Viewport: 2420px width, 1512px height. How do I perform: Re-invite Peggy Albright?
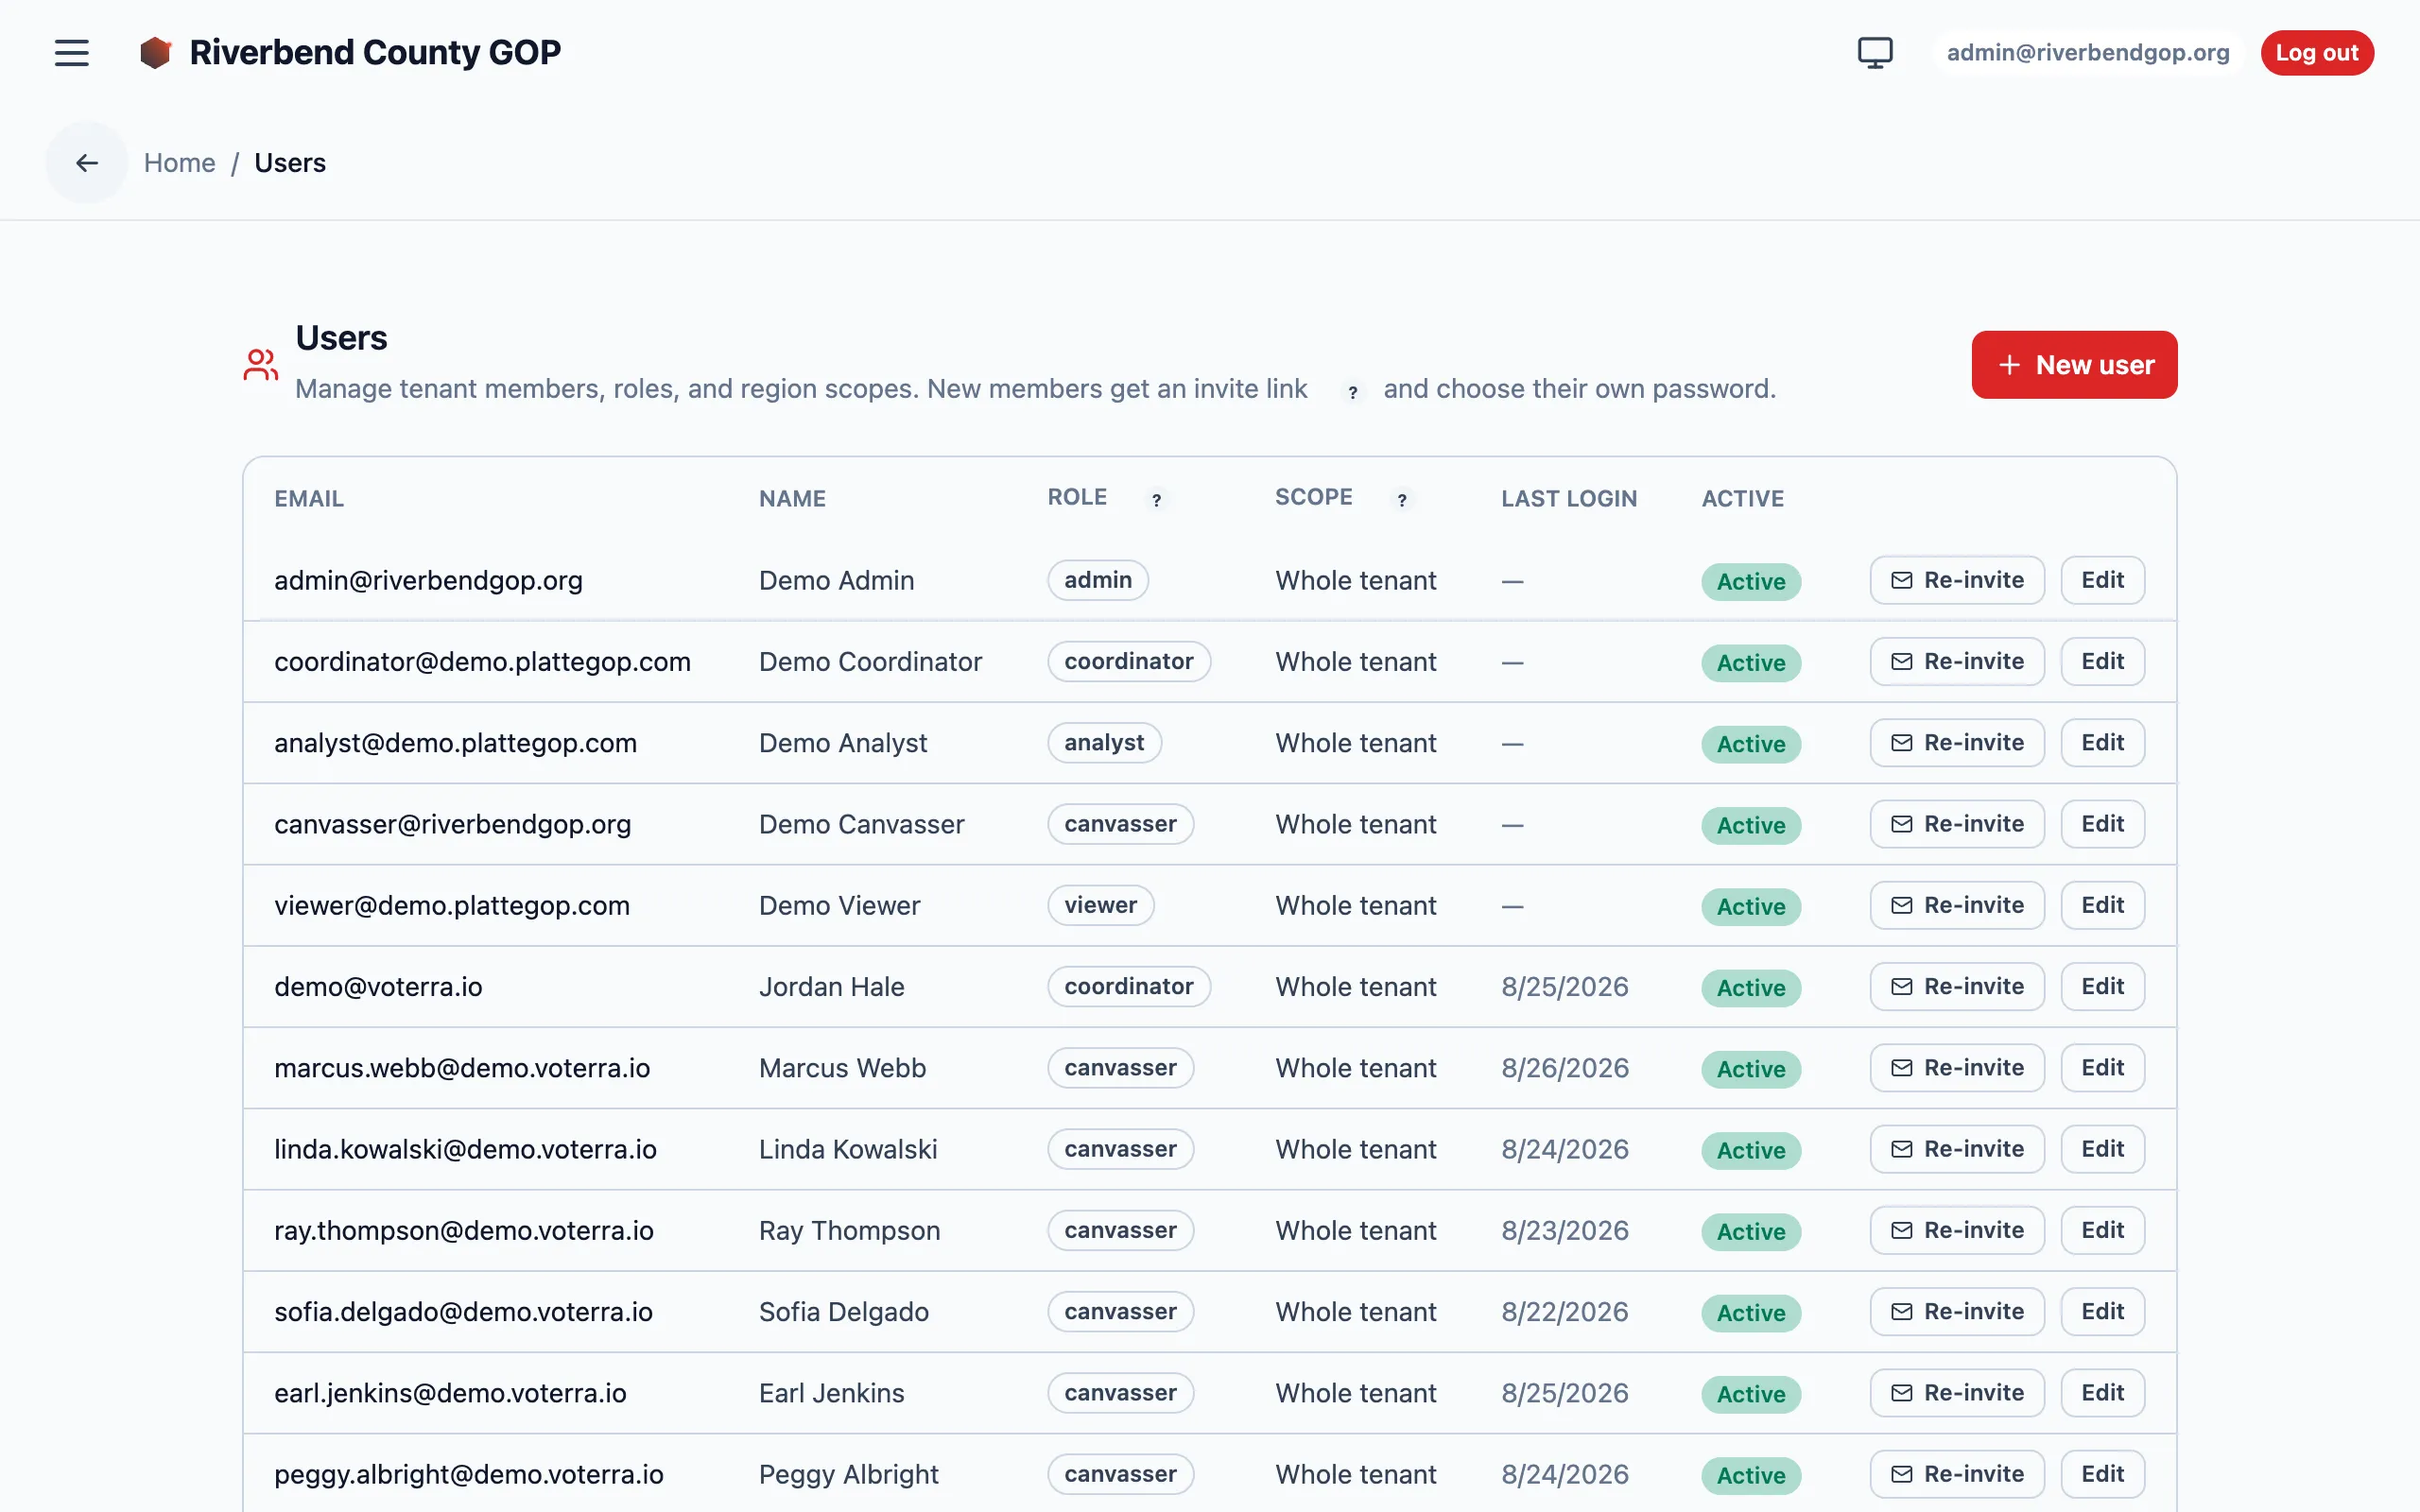pyautogui.click(x=1957, y=1474)
